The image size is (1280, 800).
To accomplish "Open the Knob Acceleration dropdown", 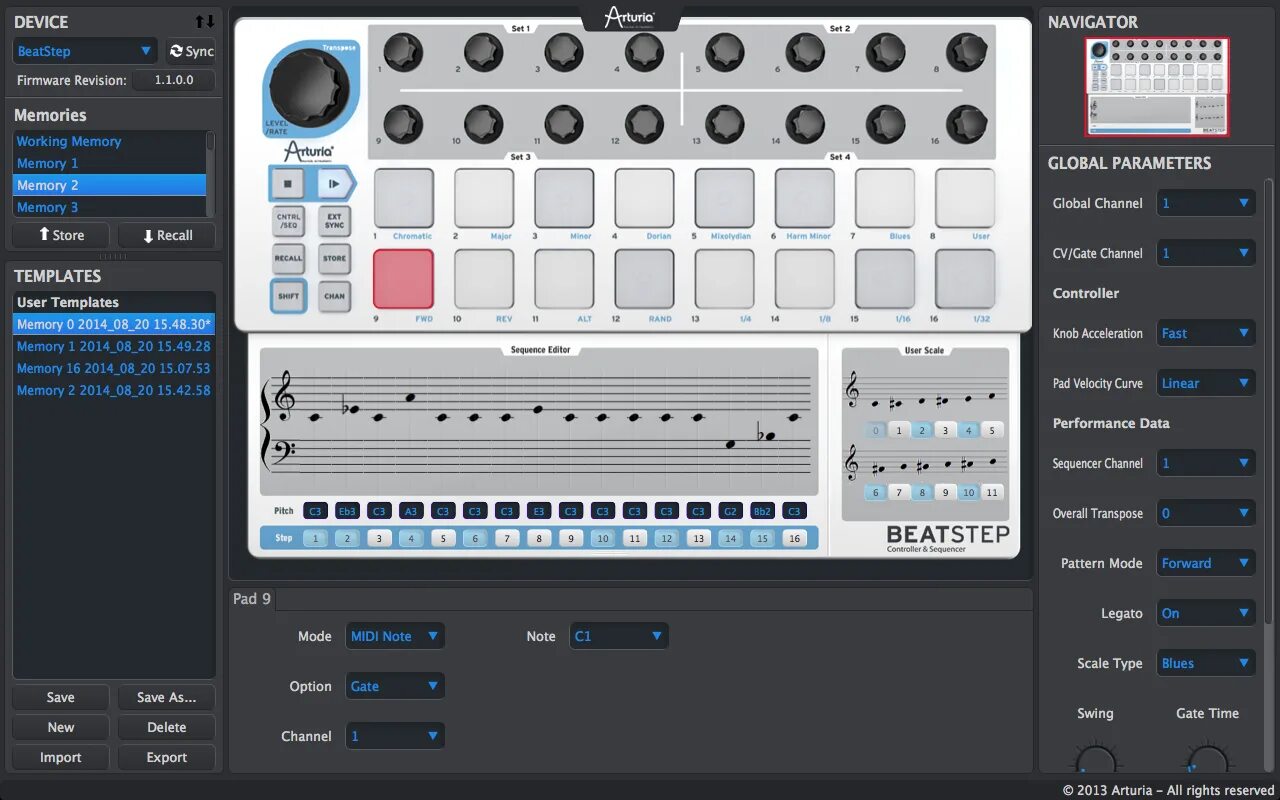I will pos(1206,333).
